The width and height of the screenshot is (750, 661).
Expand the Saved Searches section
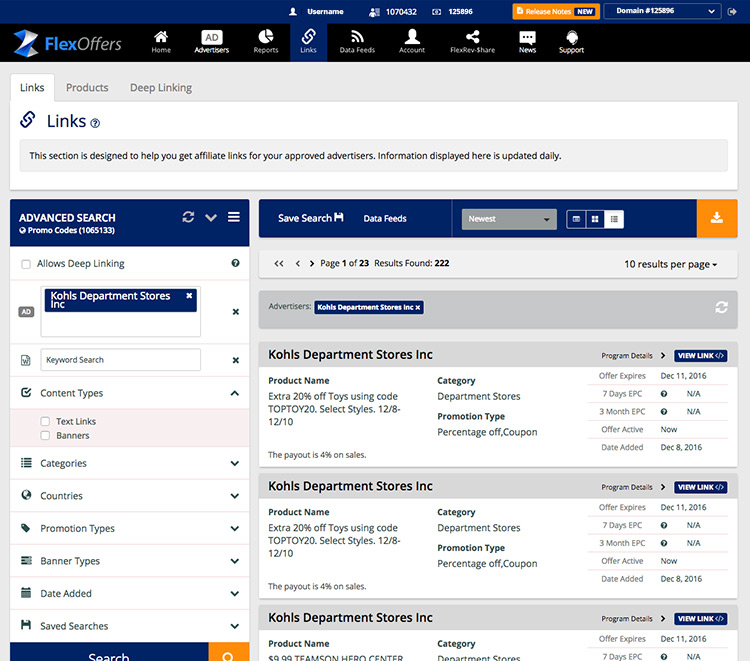click(234, 626)
